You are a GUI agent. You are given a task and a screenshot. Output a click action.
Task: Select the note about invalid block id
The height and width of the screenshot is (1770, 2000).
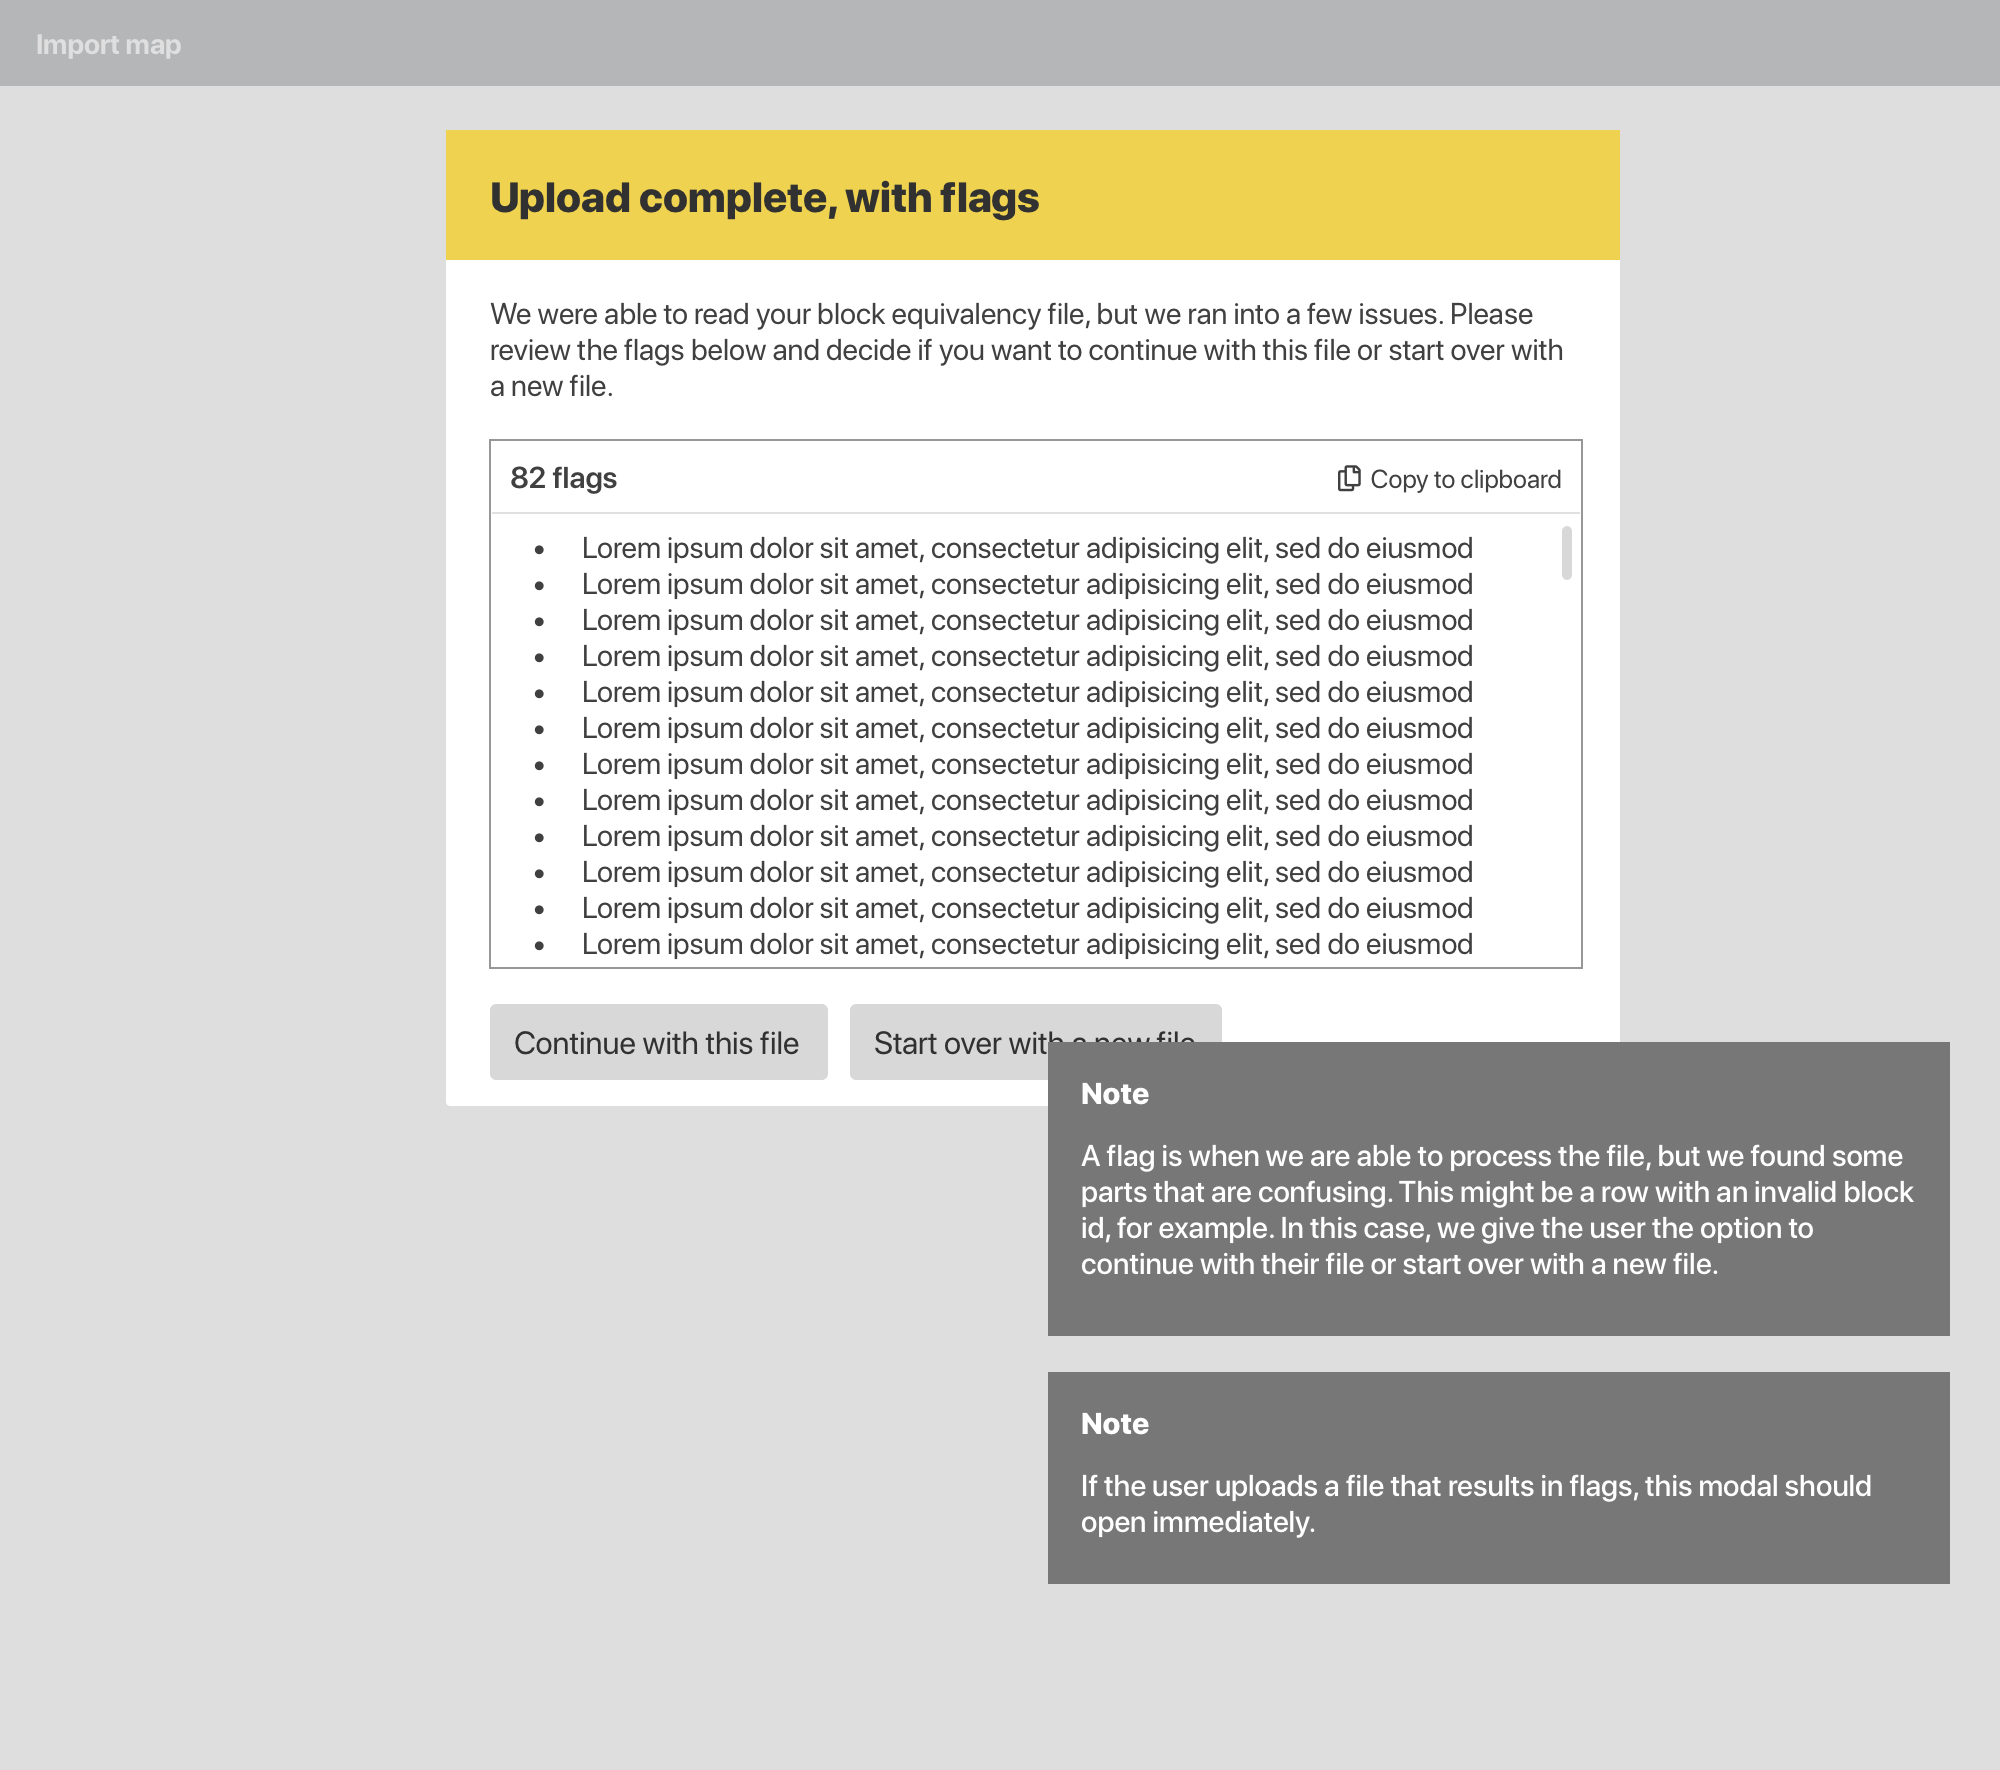click(x=1497, y=1210)
